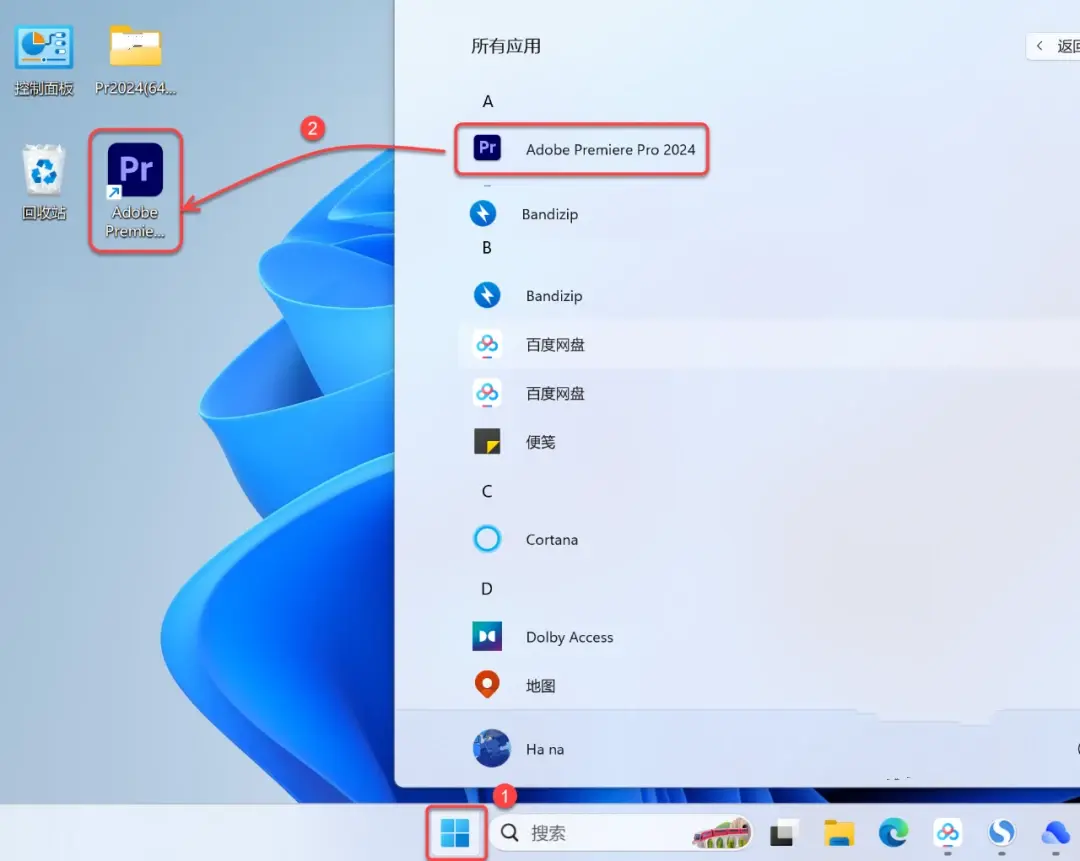Jump via letter A section header

[488, 101]
